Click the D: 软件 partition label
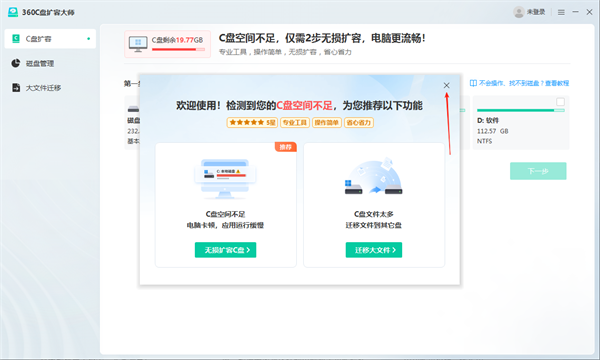Image resolution: width=600 pixels, height=360 pixels. click(488, 121)
